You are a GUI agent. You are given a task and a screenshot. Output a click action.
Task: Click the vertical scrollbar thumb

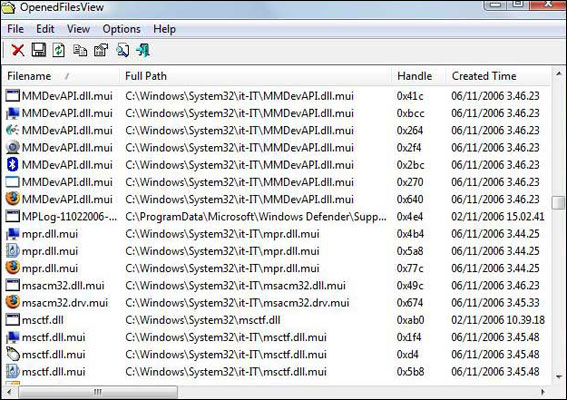558,203
